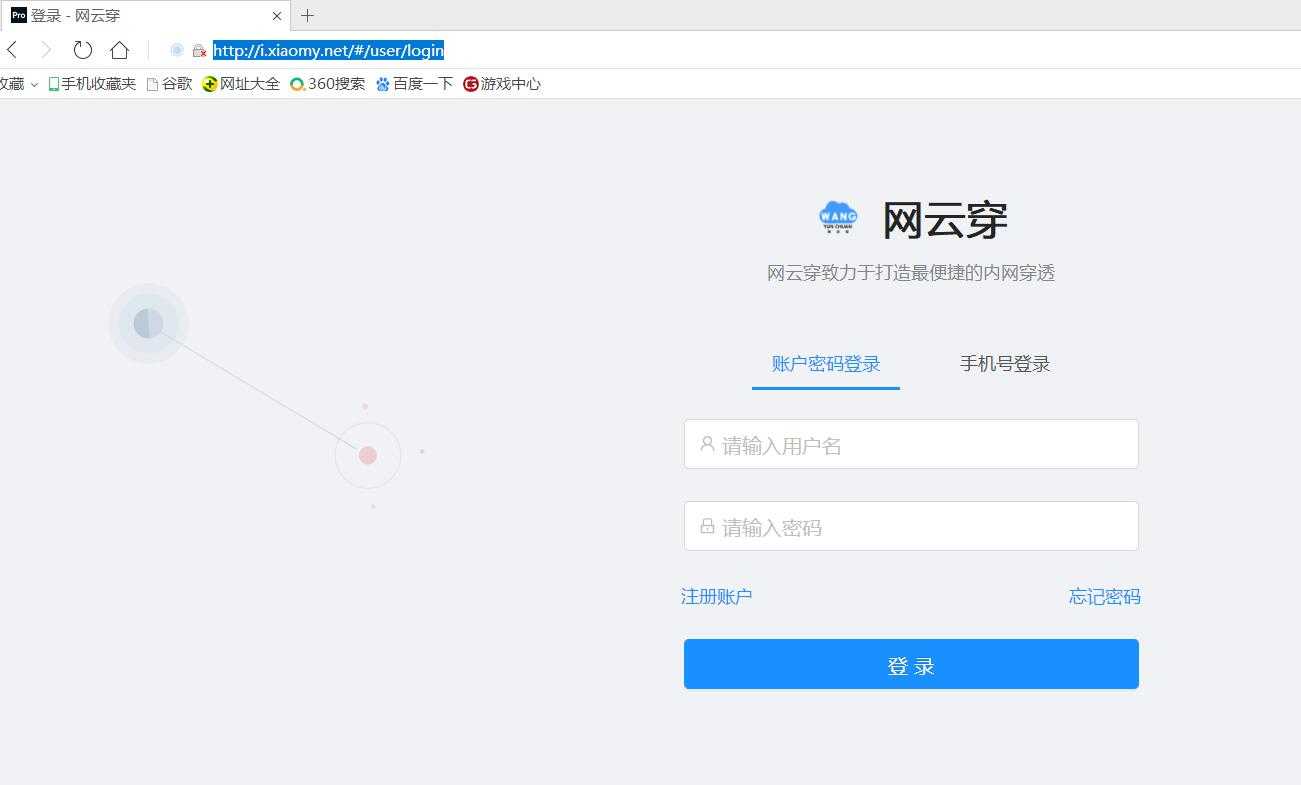1301x785 pixels.
Task: Go to the browser home page icon
Action: (x=119, y=50)
